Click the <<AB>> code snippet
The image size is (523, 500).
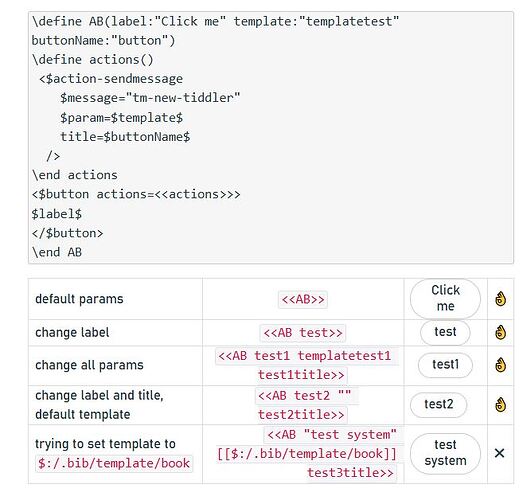tap(303, 299)
